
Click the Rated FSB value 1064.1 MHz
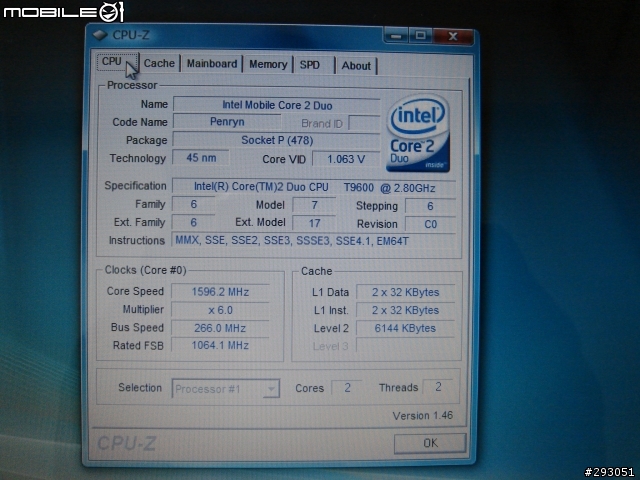tap(220, 345)
